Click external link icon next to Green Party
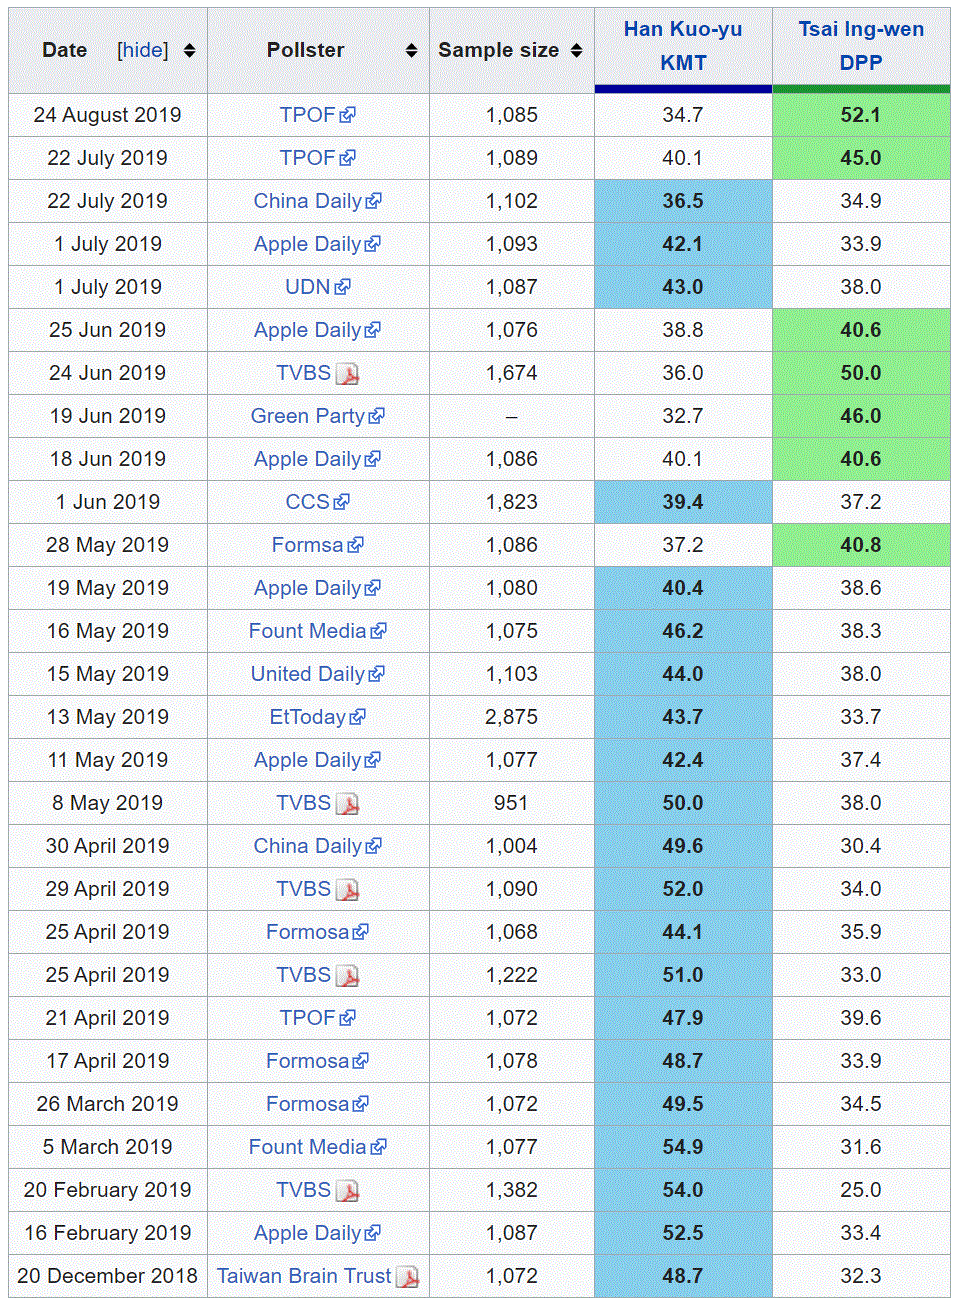Viewport: 953px width, 1307px height. [x=377, y=416]
